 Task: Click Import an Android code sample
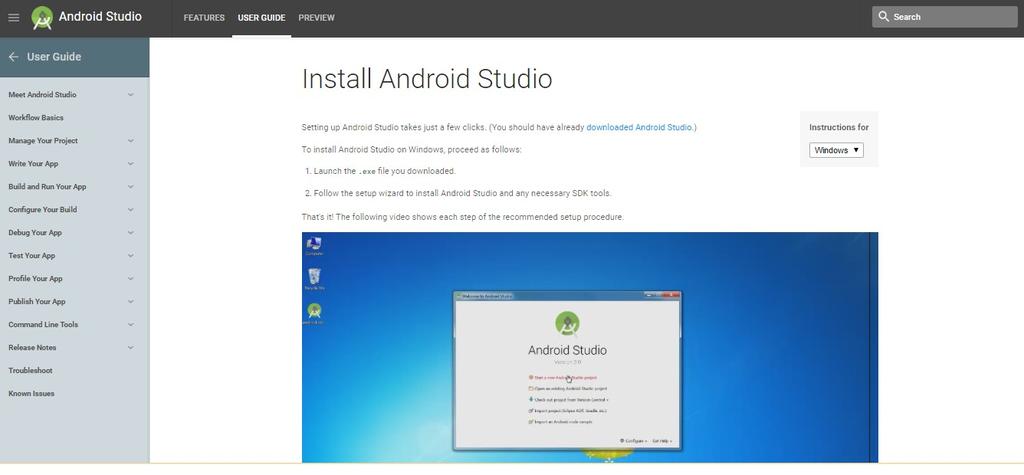560,422
